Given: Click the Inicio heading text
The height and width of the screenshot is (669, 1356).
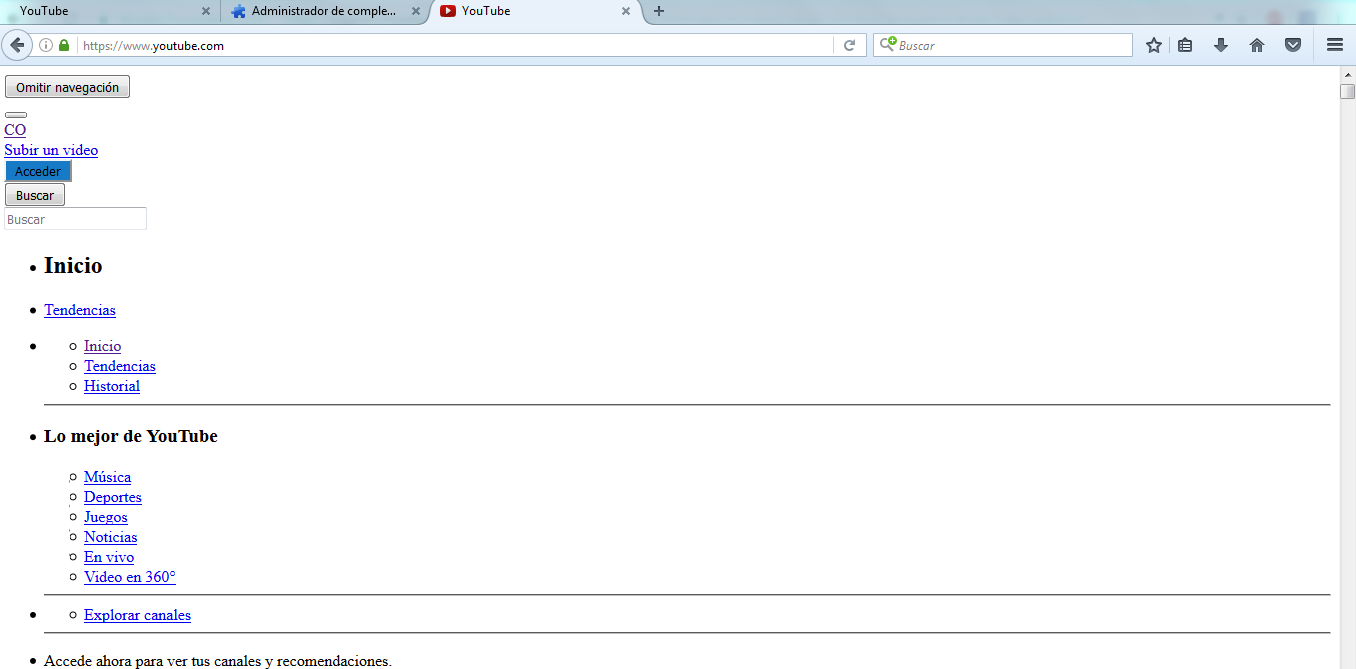Looking at the screenshot, I should coord(73,265).
